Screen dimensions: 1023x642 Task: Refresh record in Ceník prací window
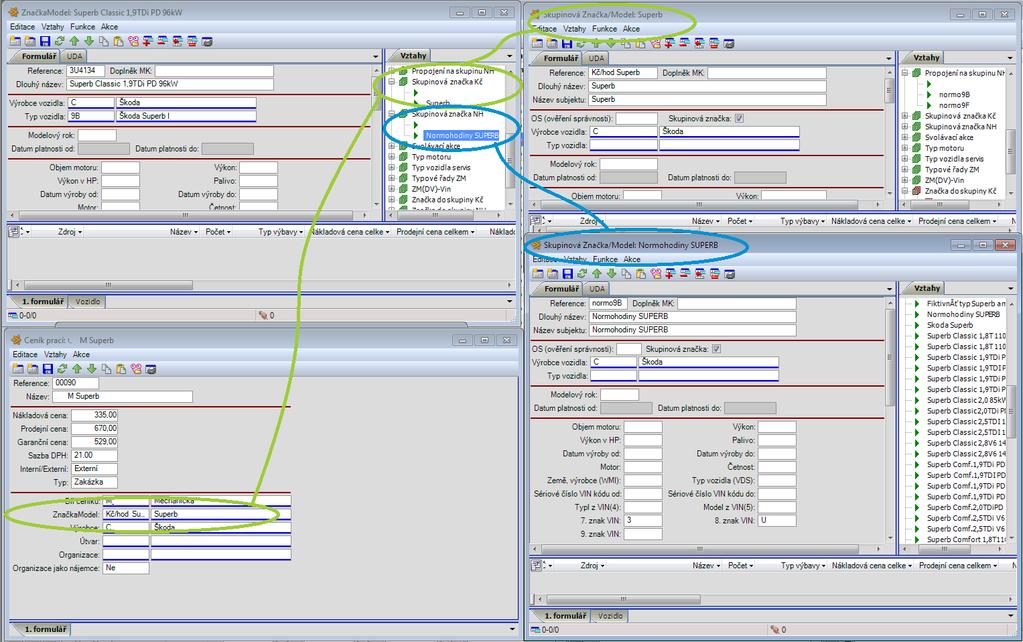pos(62,369)
